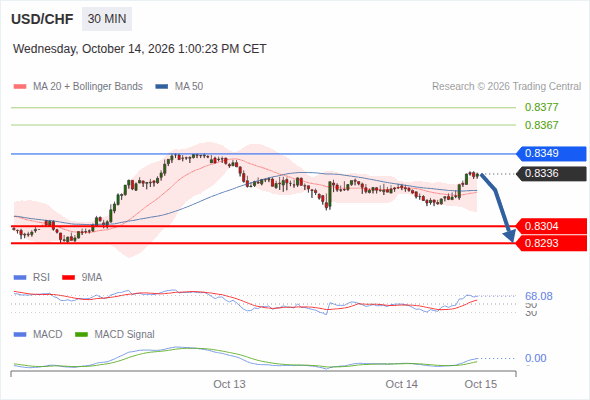Select the MACD Signal legend label
590x400 pixels.
click(x=125, y=335)
